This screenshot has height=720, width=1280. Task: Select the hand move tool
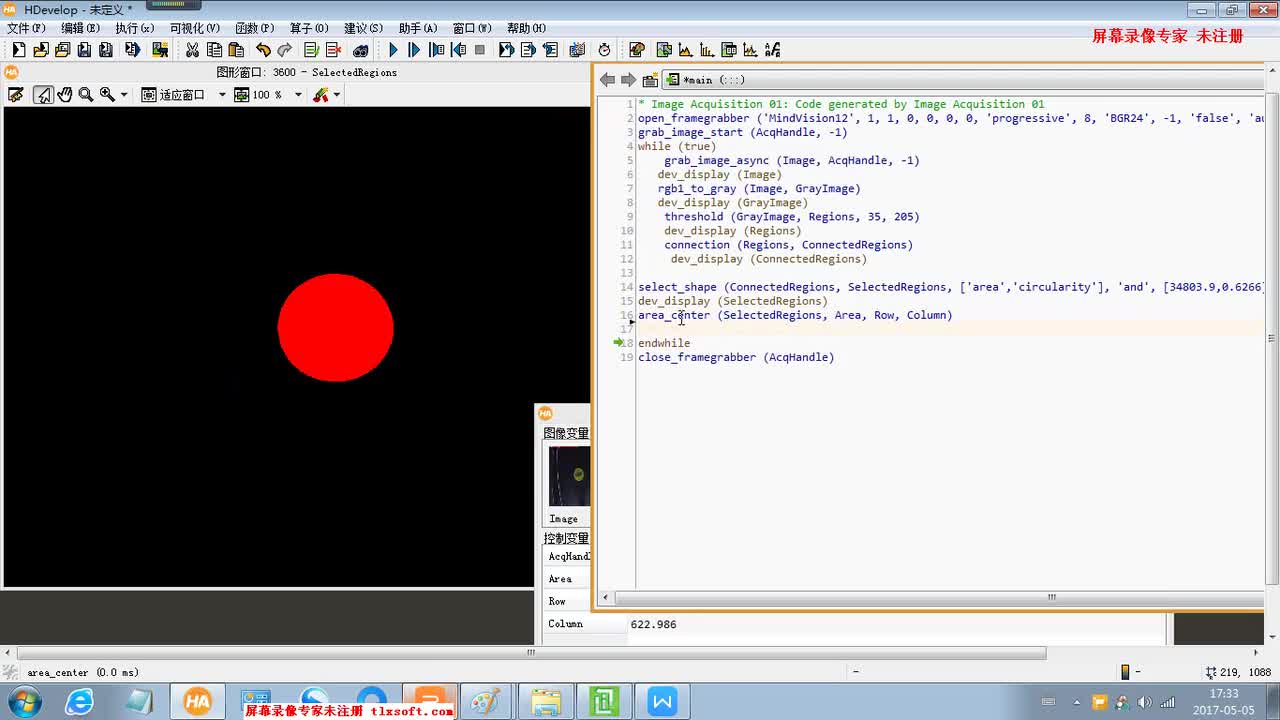click(65, 95)
